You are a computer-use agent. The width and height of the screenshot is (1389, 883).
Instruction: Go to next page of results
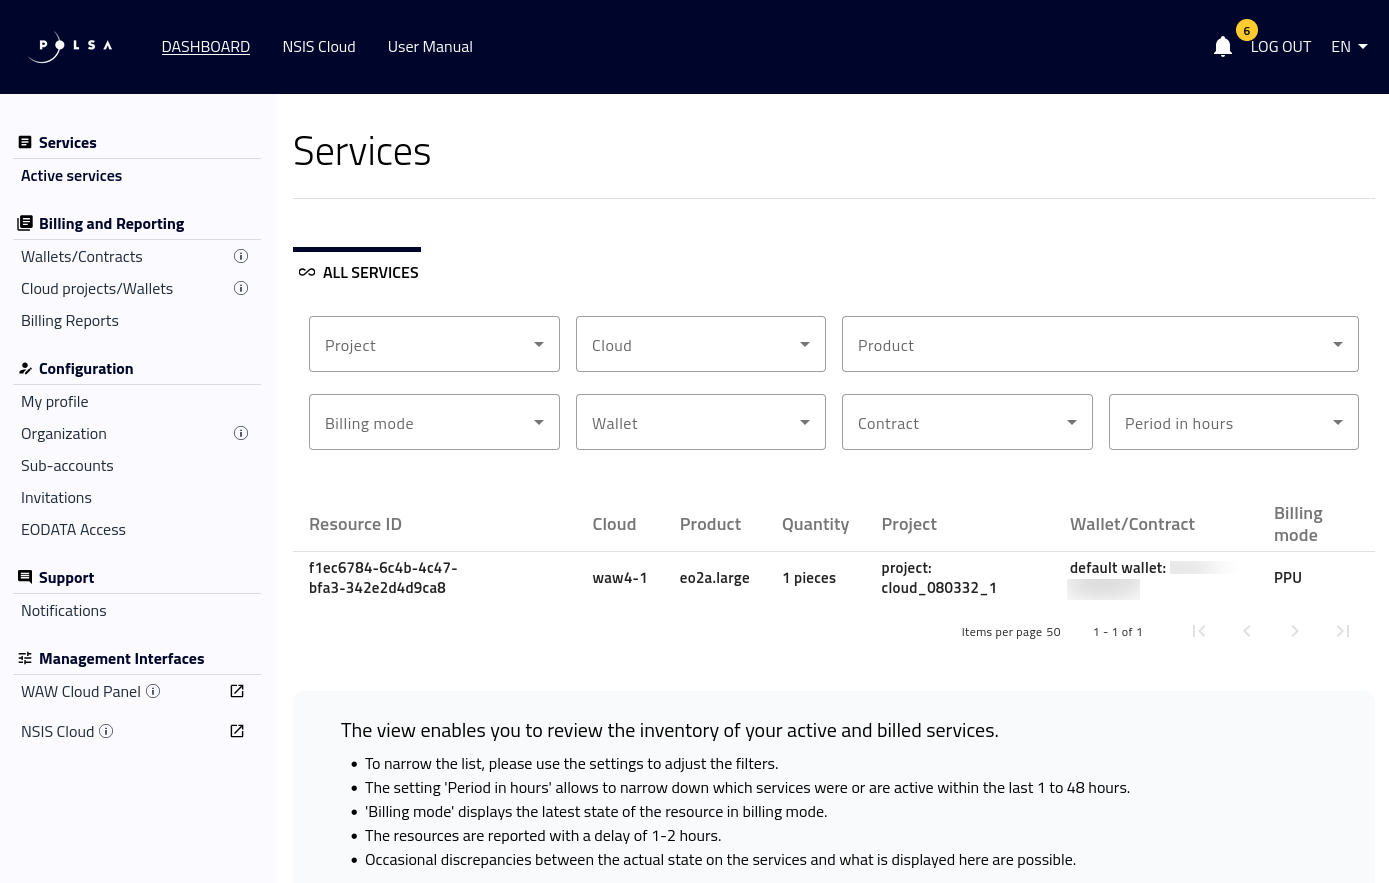pos(1295,631)
